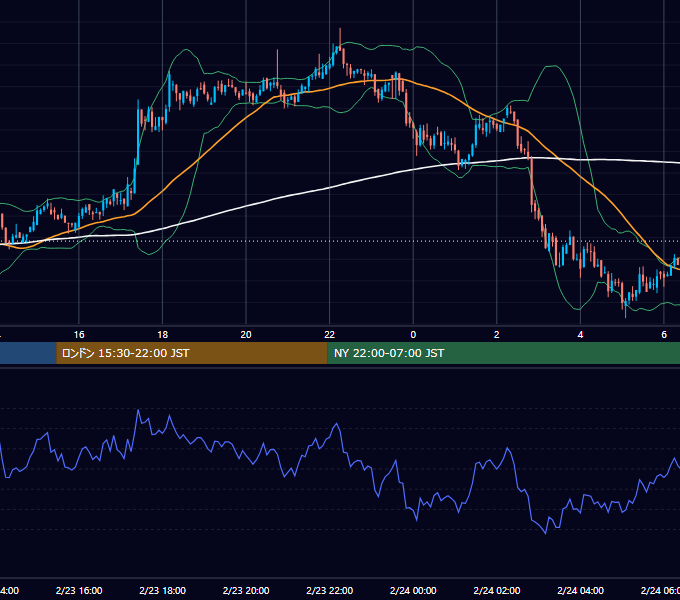This screenshot has width=680, height=600.
Task: Click the 2/23 18:00 label on lower axis
Action: [163, 590]
